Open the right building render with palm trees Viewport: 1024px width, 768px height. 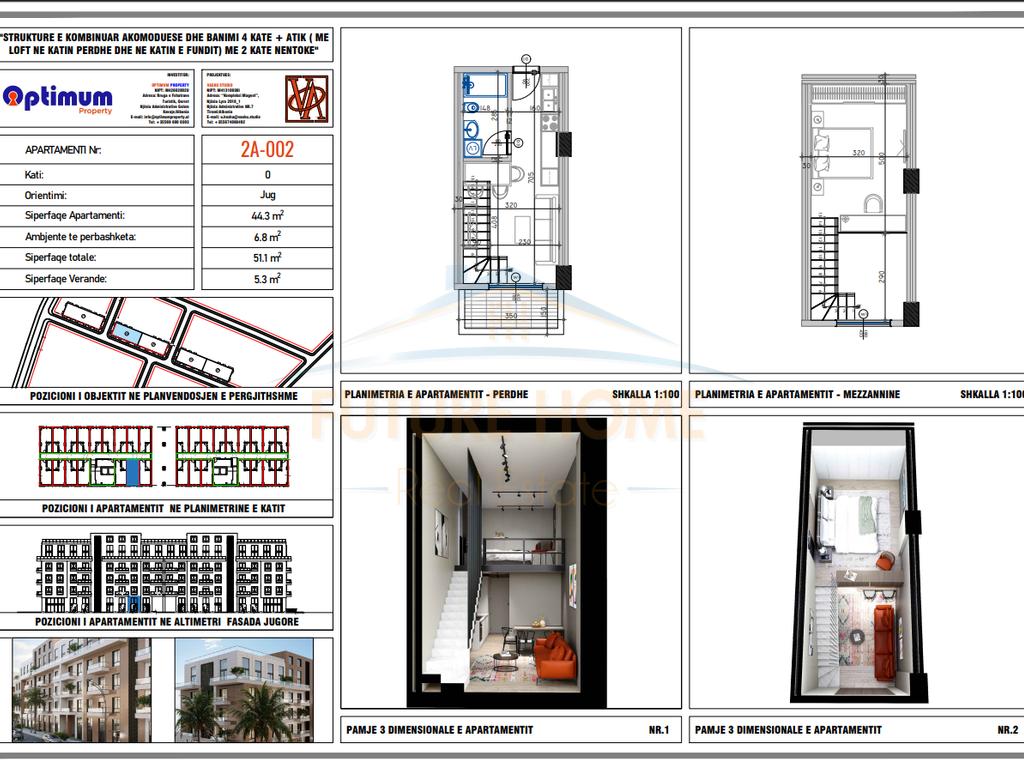244,689
